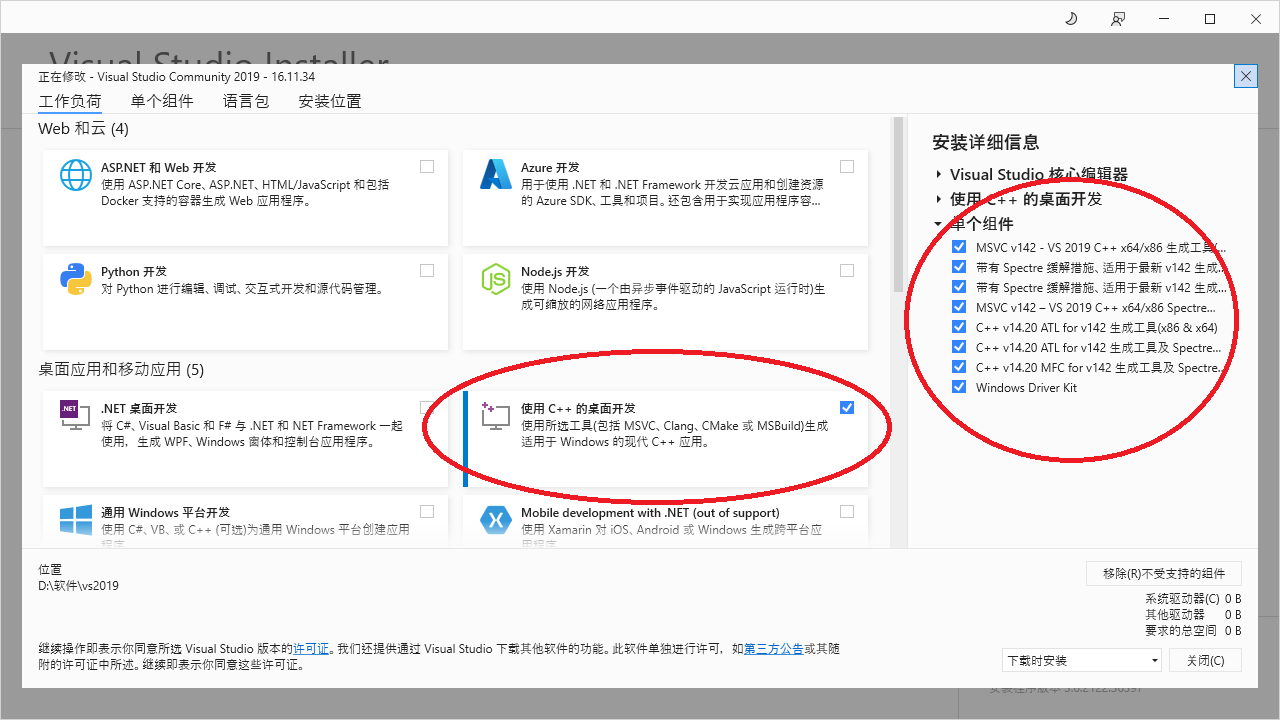The height and width of the screenshot is (720, 1280).
Task: Uncheck the 使用 C++ 的桌面开发 workload checkbox
Action: (847, 407)
